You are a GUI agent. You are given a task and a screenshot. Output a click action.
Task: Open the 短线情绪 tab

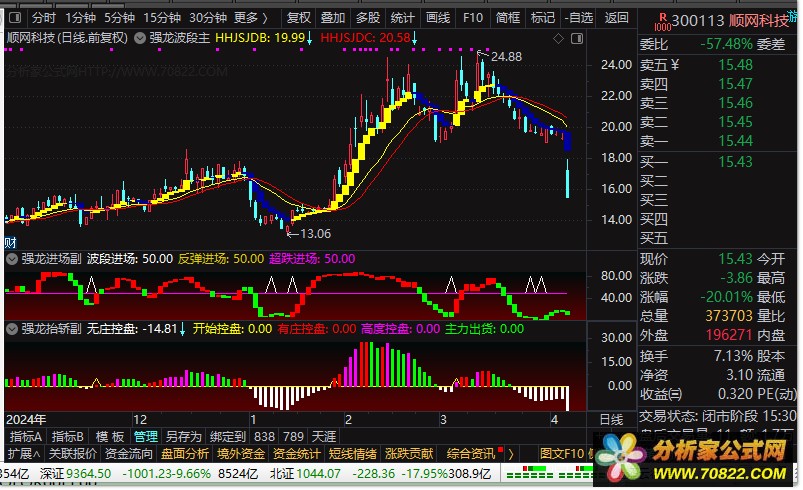point(352,454)
